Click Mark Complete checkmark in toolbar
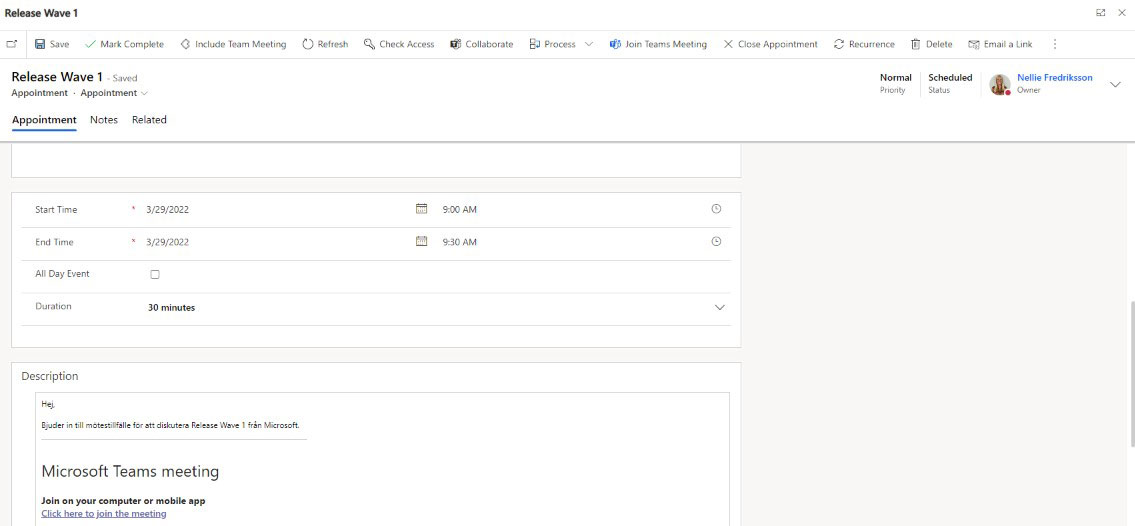 click(x=91, y=44)
